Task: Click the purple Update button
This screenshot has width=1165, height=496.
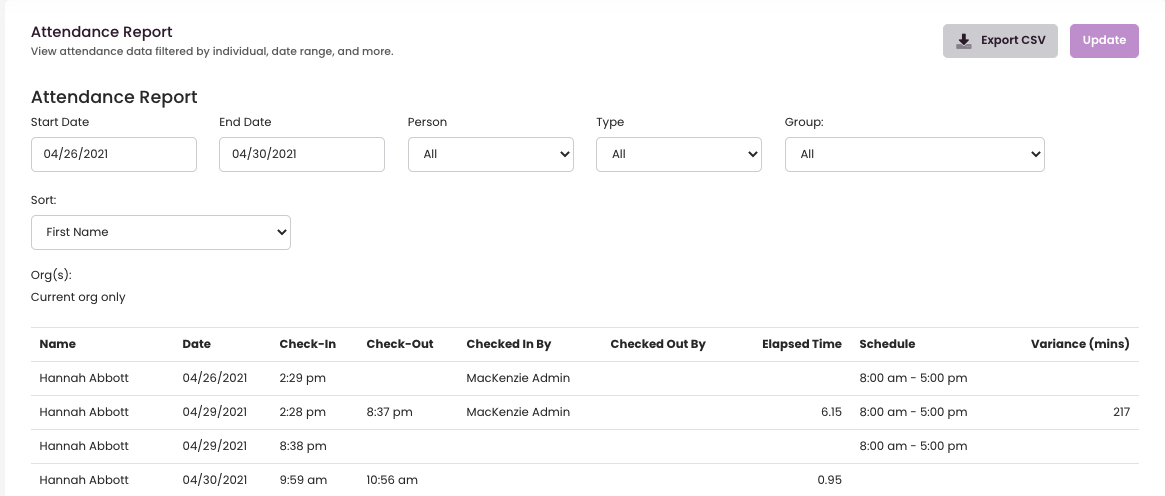Action: (1104, 41)
